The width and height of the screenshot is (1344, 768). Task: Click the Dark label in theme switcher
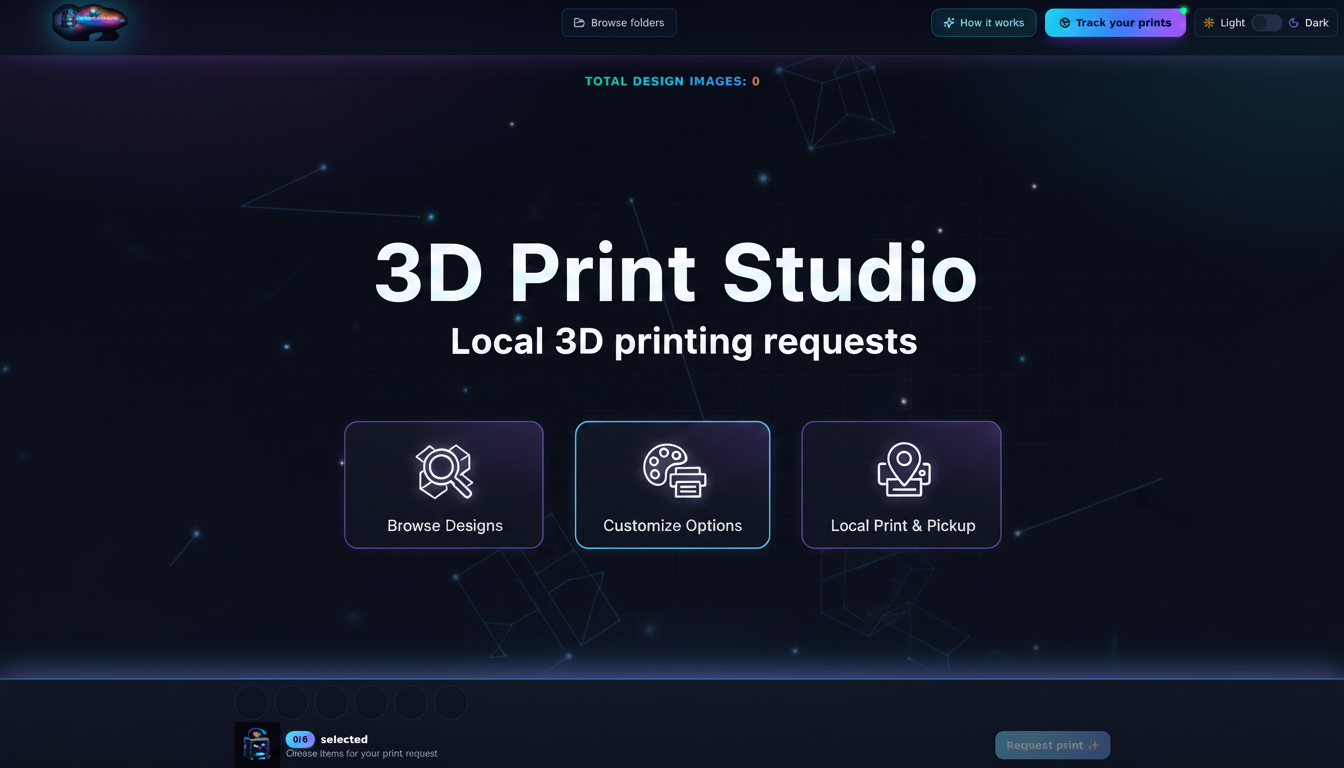(x=1317, y=23)
